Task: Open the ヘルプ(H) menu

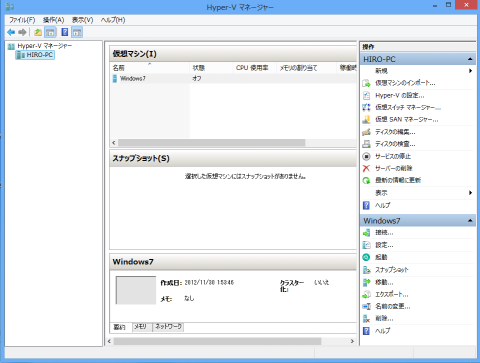Action: pos(113,20)
